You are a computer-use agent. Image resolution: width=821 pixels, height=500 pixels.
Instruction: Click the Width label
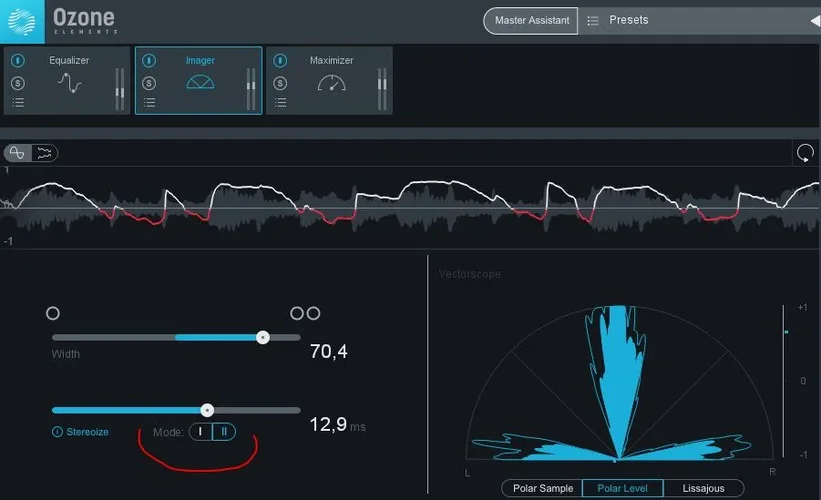[x=66, y=354]
